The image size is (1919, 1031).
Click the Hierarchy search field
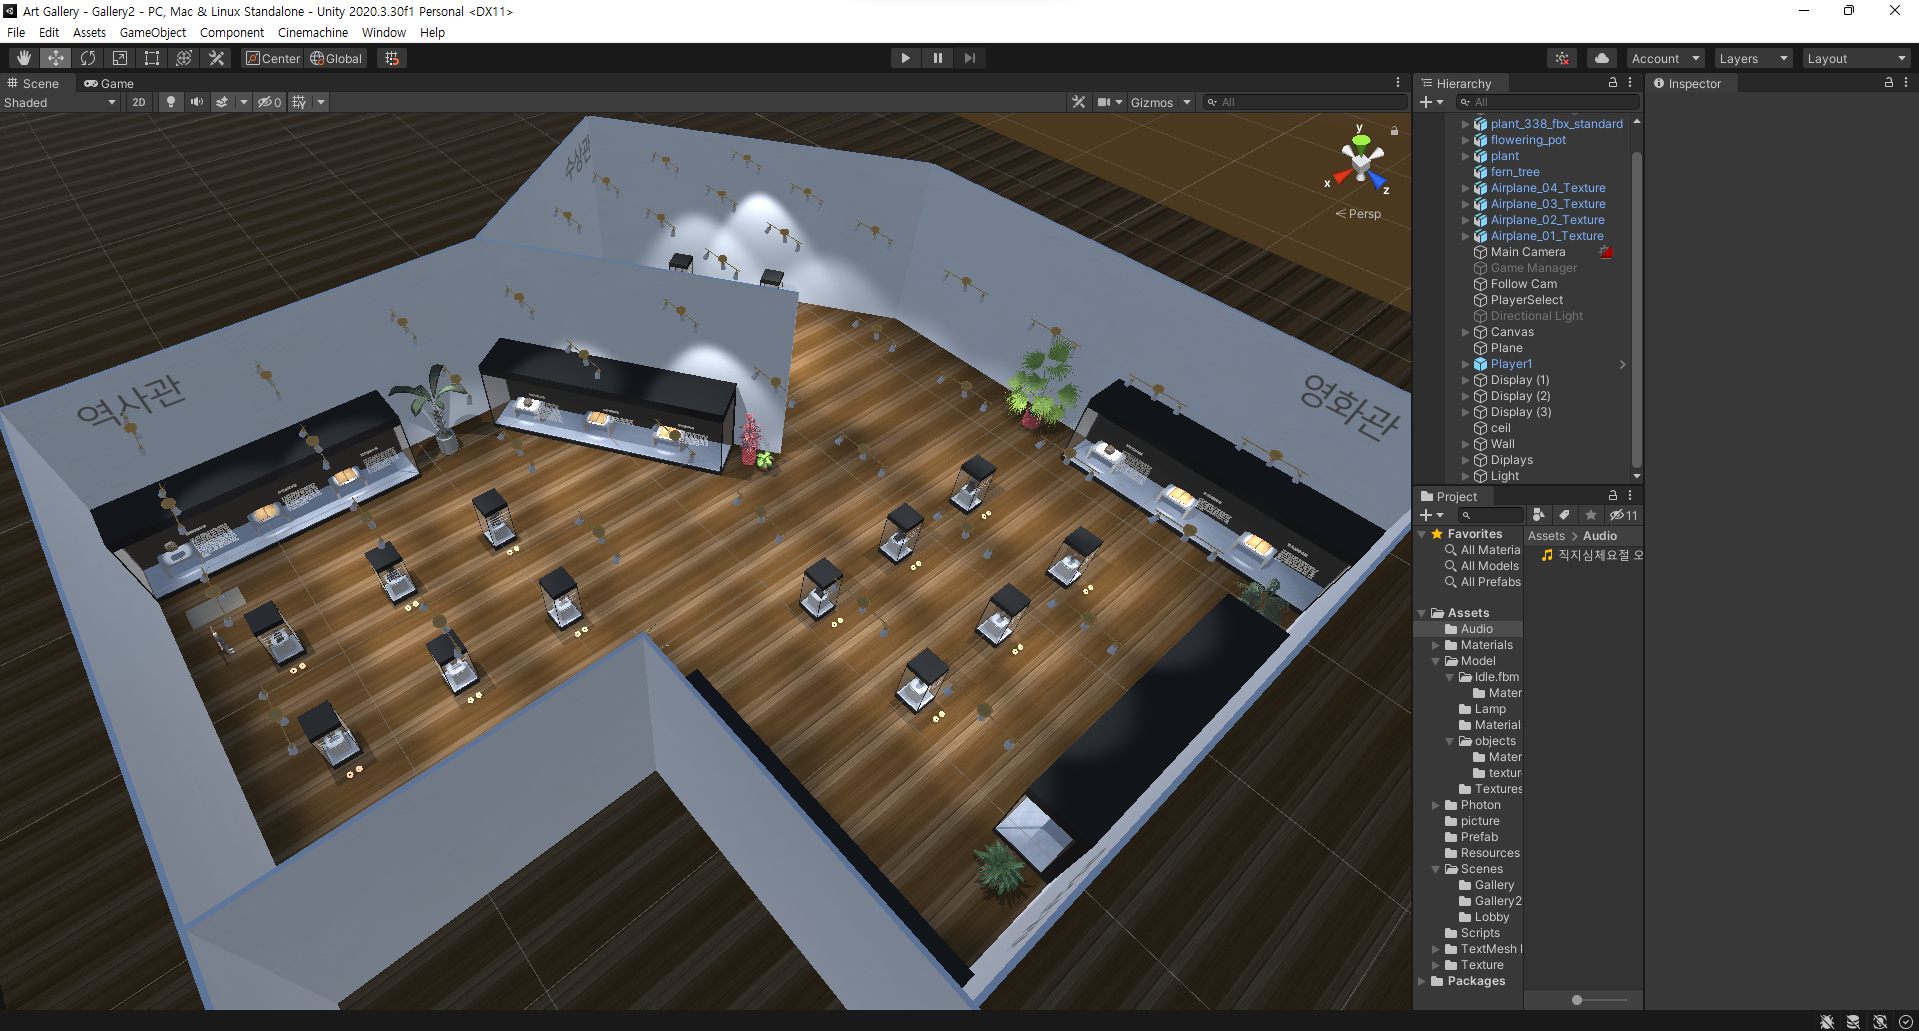point(1547,102)
